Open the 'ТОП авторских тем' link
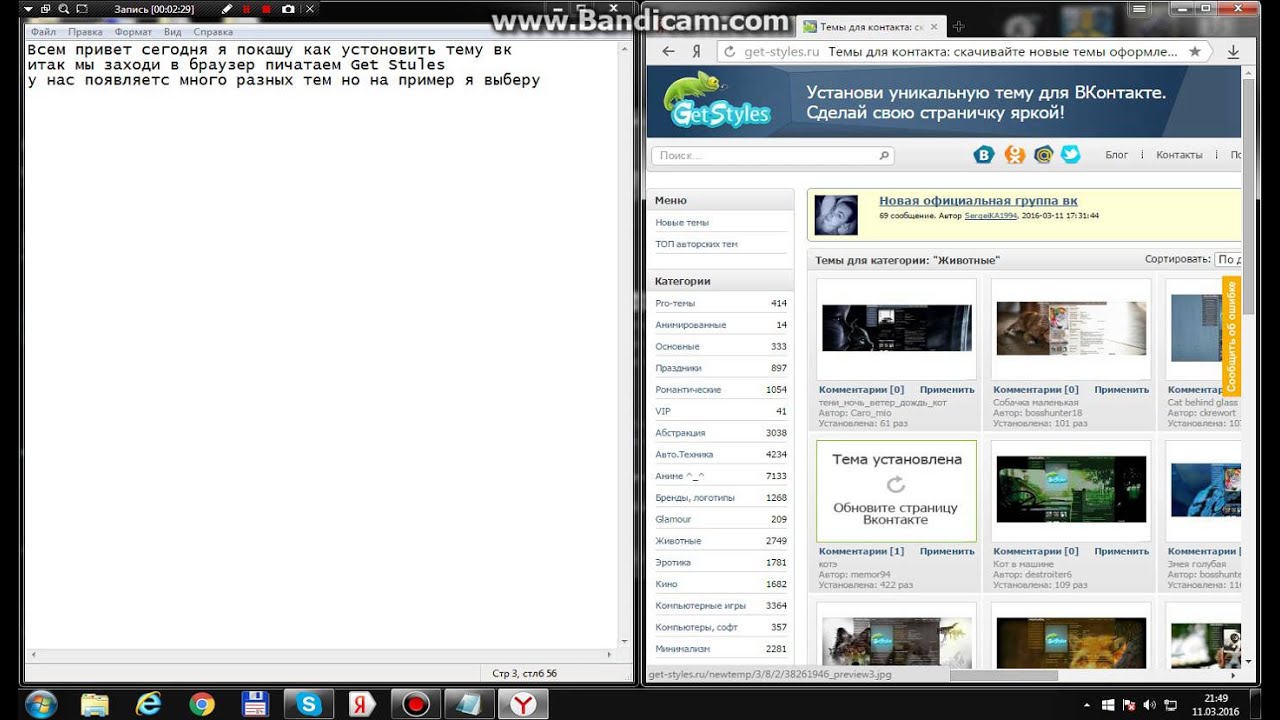Viewport: 1280px width, 720px height. (x=696, y=244)
